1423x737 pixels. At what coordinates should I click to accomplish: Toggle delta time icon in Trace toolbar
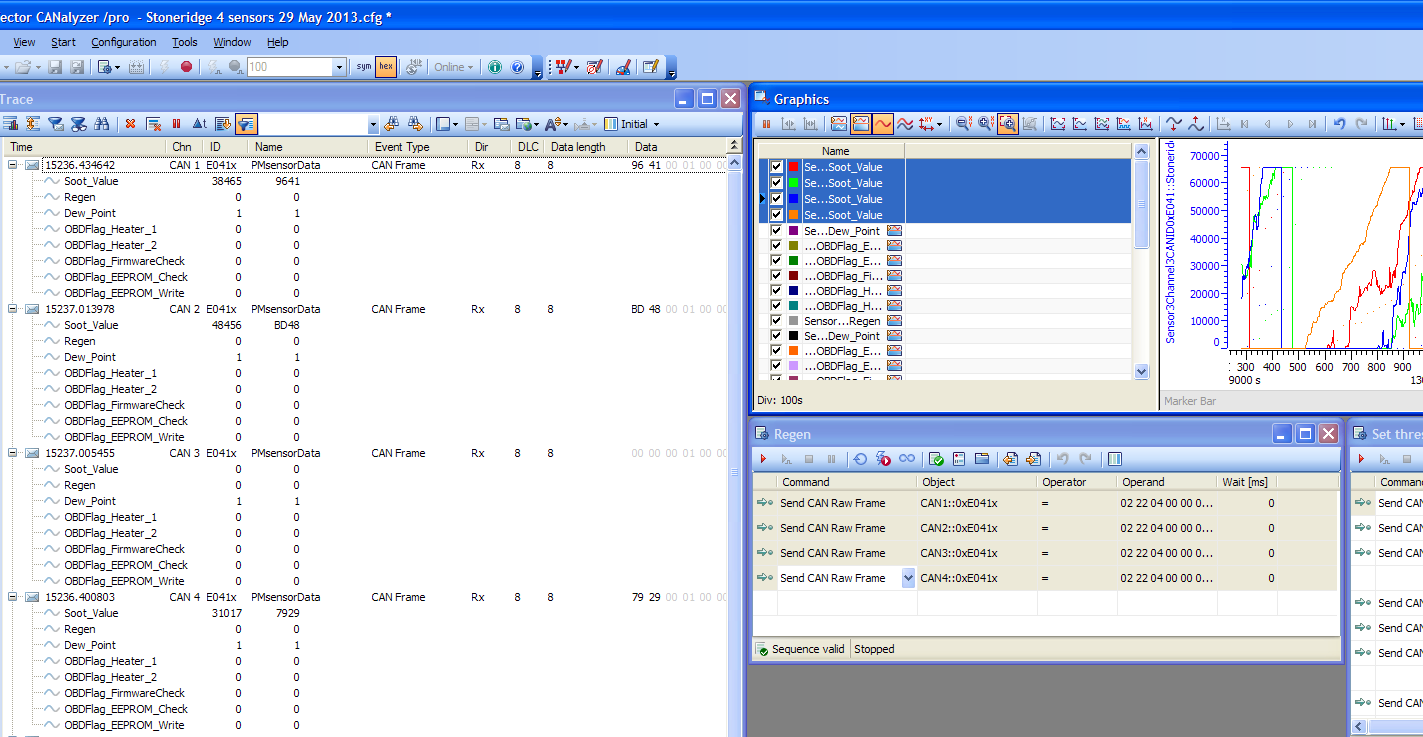pyautogui.click(x=199, y=124)
